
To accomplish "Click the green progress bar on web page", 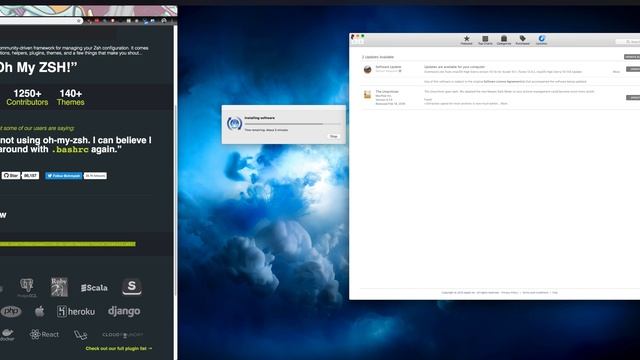I will (x=68, y=244).
